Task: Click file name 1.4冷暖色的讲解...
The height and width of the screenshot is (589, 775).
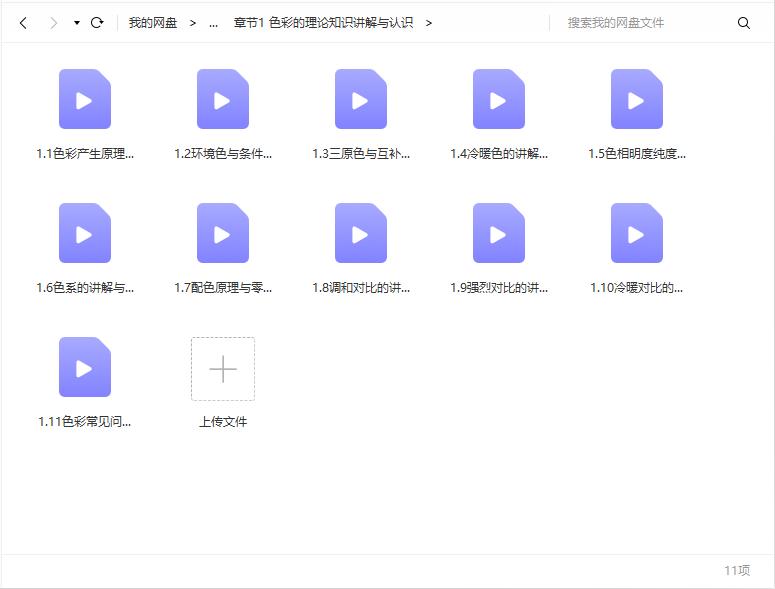Action: 499,154
